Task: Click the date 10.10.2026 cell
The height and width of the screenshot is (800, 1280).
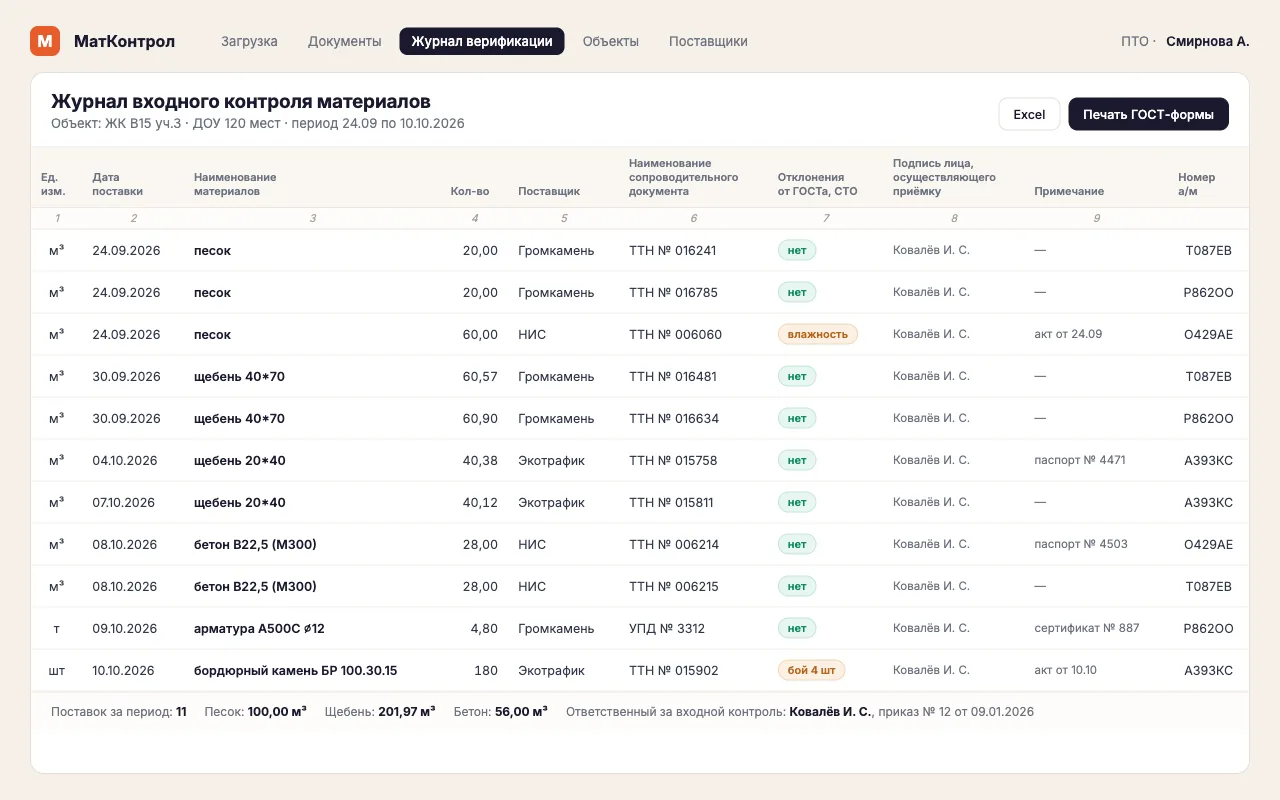Action: 123,670
